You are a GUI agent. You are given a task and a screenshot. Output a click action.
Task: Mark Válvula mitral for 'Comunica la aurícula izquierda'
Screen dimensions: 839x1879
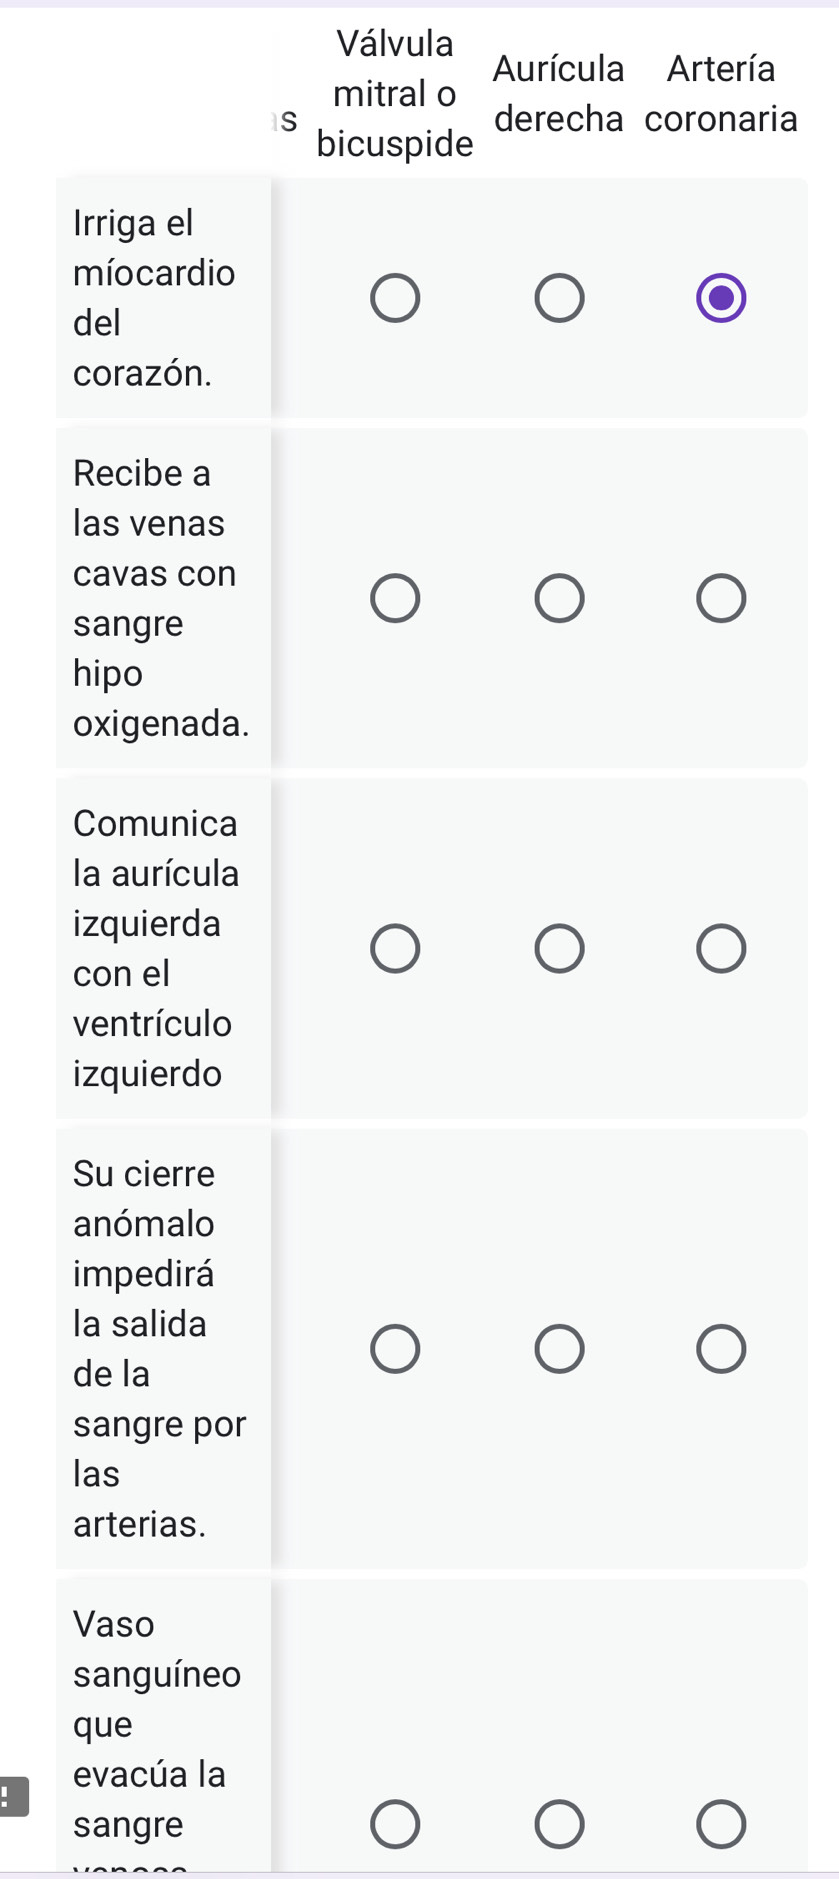click(x=395, y=948)
